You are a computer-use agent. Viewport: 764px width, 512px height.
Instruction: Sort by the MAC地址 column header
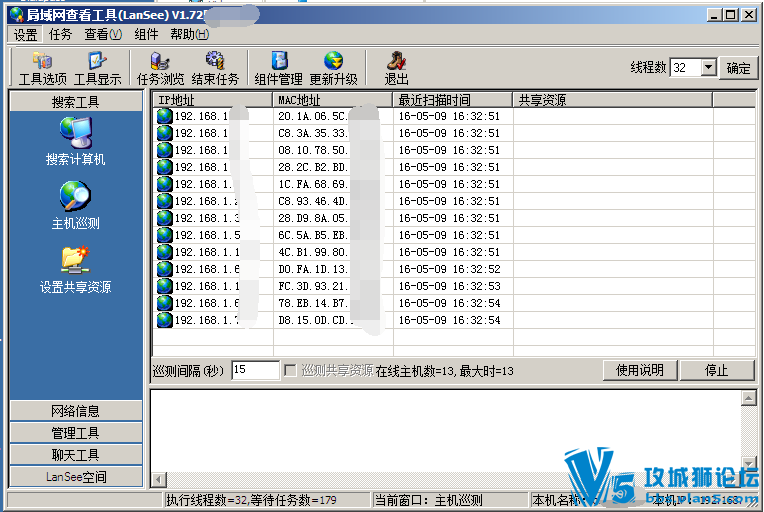(x=333, y=100)
